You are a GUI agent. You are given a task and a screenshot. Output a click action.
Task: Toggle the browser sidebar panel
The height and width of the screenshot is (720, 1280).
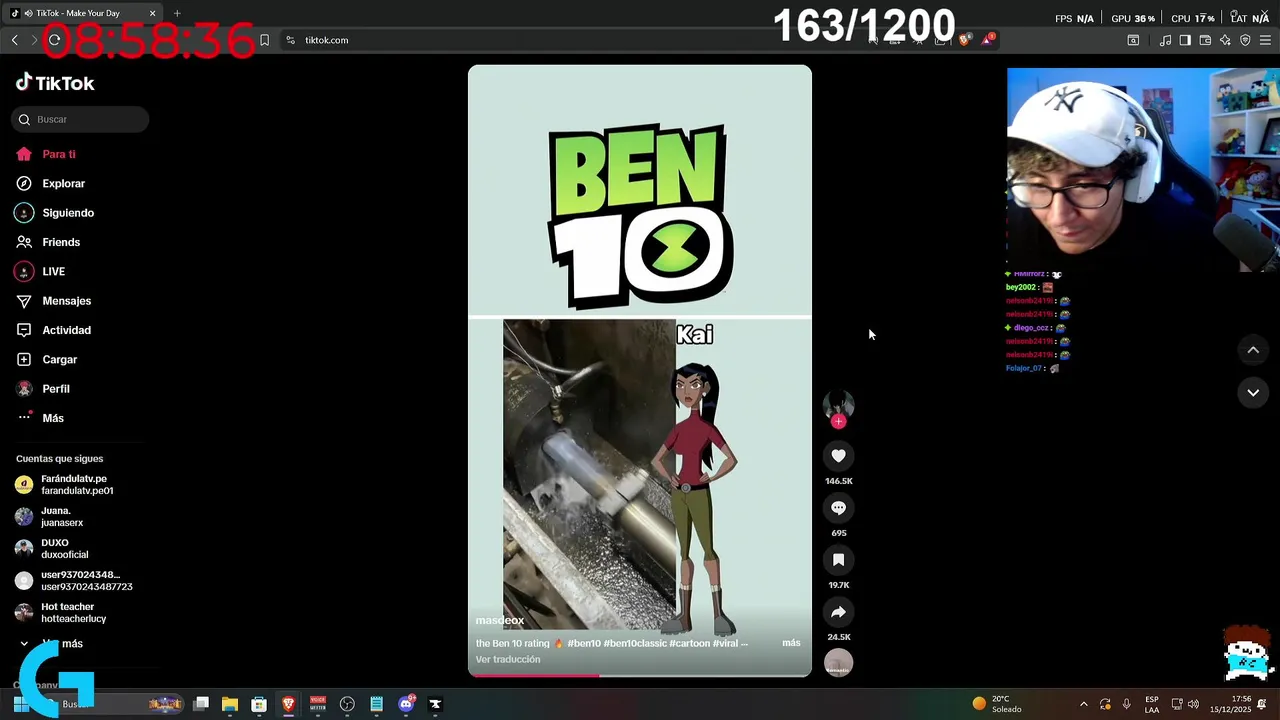1185,40
